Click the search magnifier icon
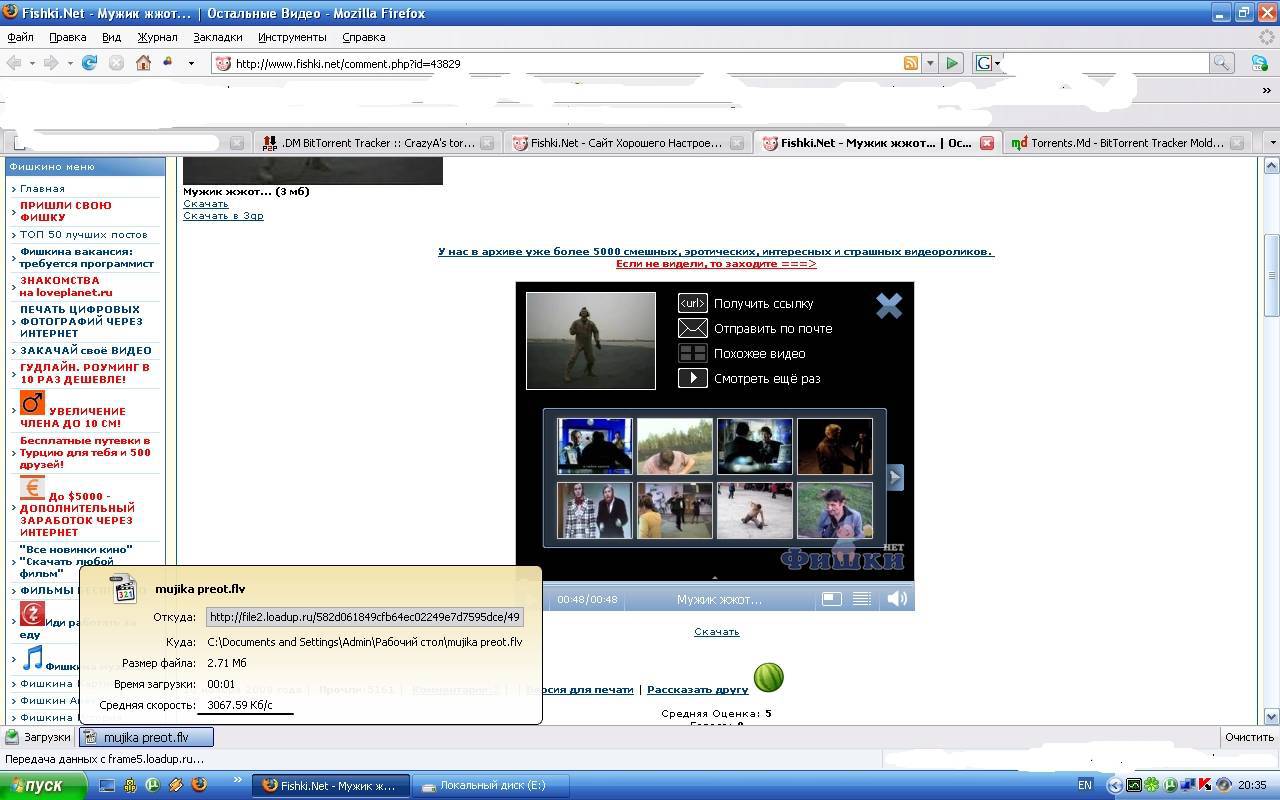Viewport: 1280px width, 800px height. tap(1221, 63)
